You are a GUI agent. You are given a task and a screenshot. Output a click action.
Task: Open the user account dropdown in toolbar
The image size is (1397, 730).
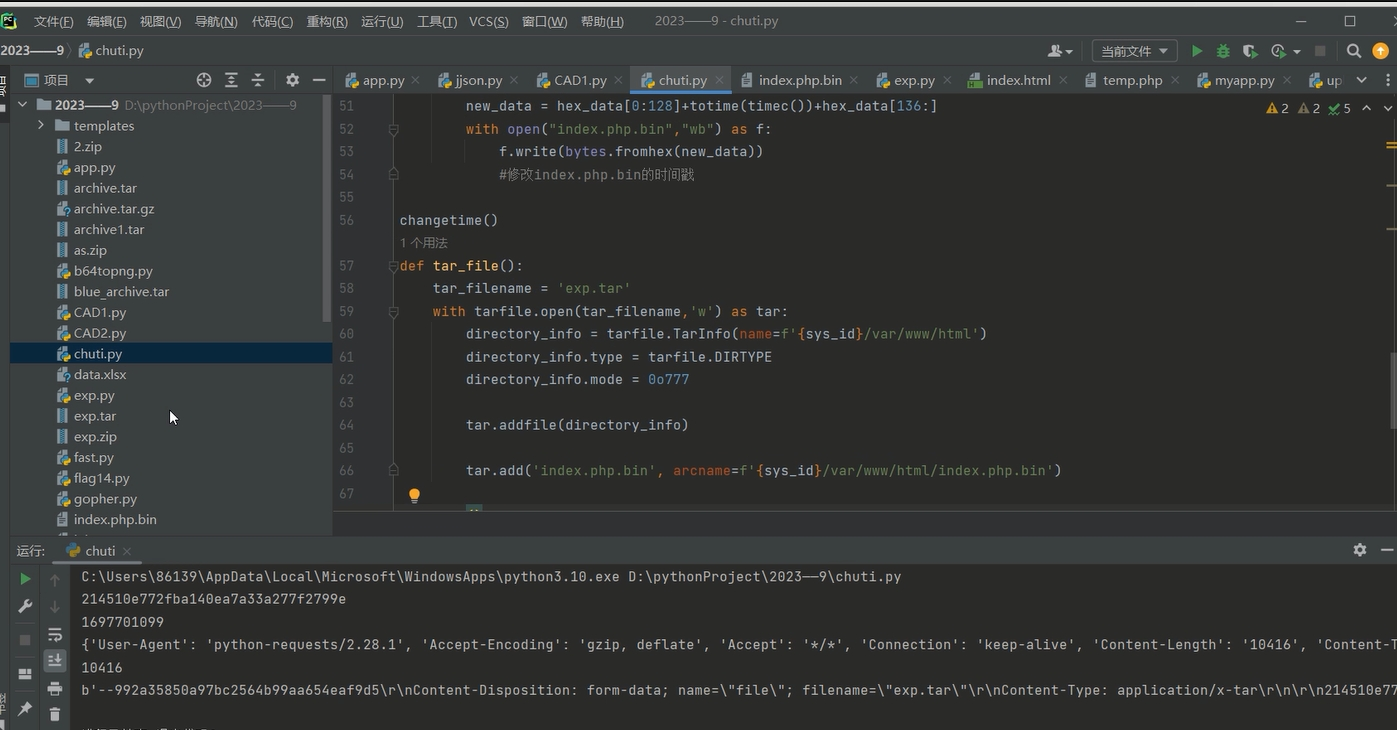tap(1060, 51)
